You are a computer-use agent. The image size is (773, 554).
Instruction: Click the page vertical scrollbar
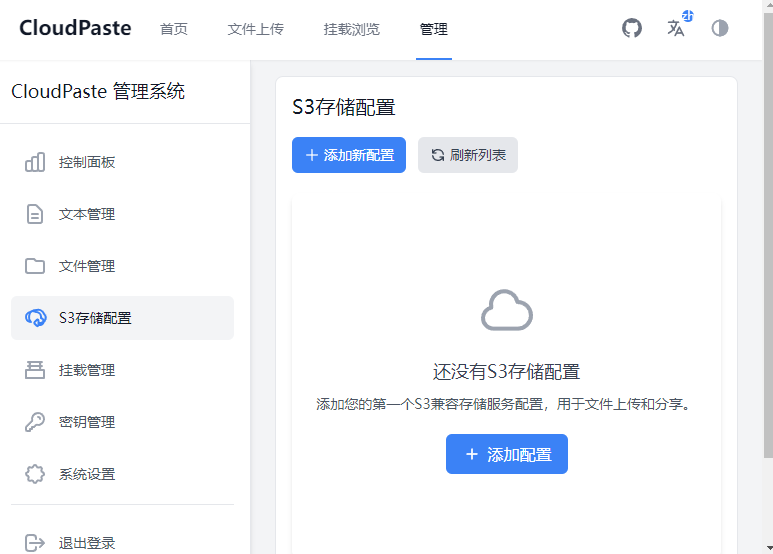(x=768, y=236)
